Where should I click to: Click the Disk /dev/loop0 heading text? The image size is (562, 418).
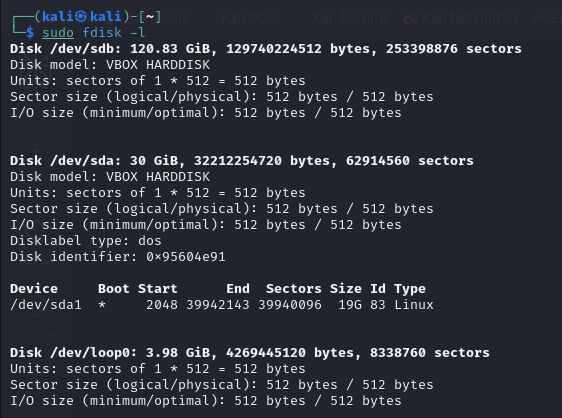(x=73, y=352)
